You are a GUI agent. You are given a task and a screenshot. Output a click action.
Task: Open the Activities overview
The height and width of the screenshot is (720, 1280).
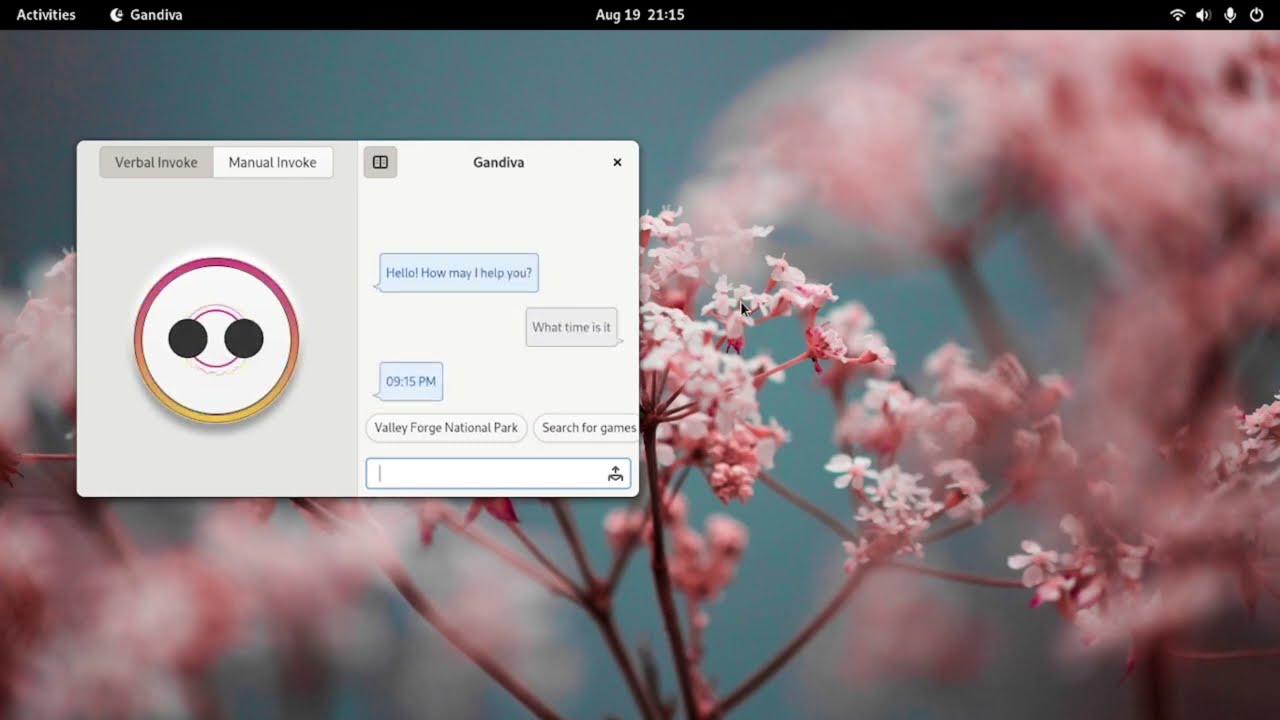46,15
